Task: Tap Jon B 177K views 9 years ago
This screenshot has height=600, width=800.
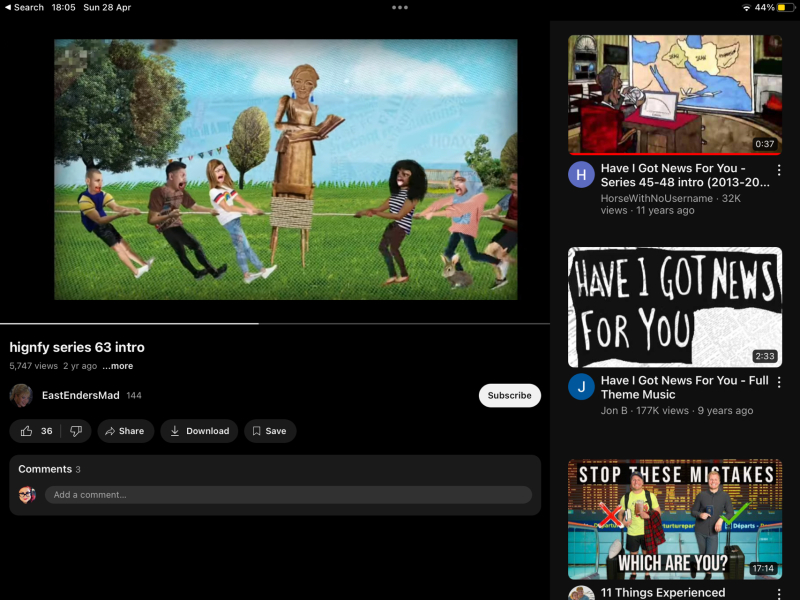Action: pyautogui.click(x=677, y=411)
